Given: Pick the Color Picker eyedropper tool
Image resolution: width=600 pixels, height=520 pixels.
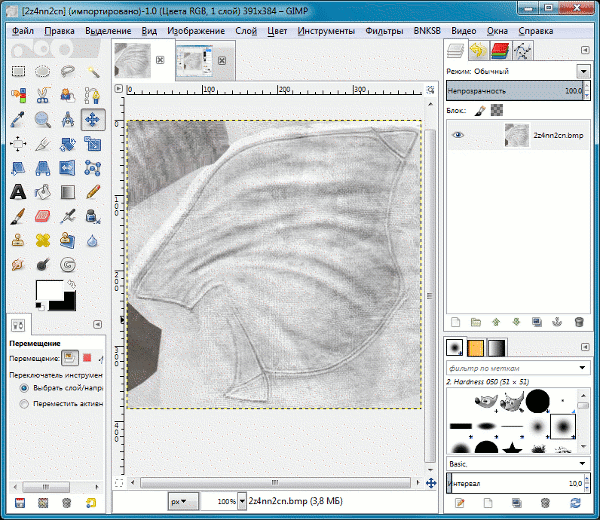Looking at the screenshot, I should pos(18,120).
